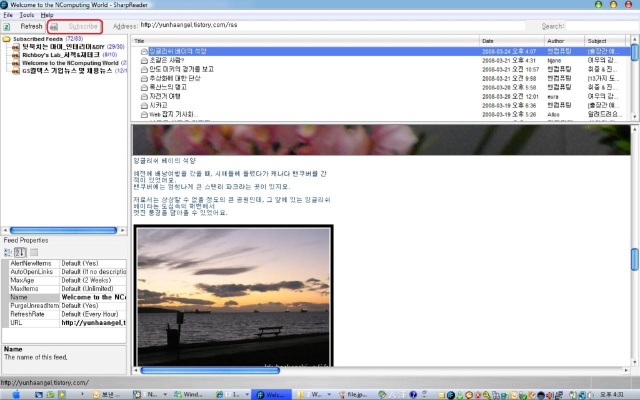
Task: Click the Richboy's Lab feed icon
Action: [x=16, y=55]
